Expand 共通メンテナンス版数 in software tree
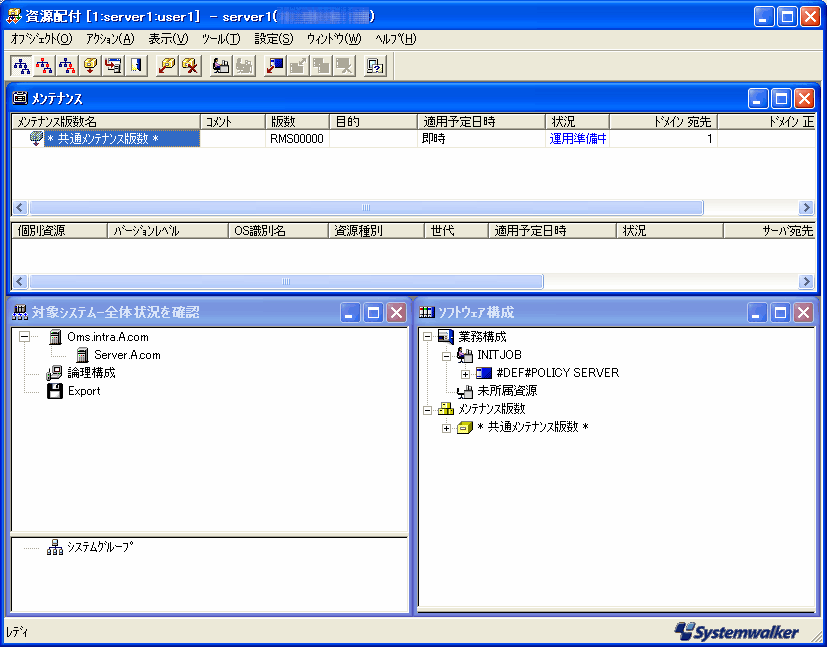Screen dimensions: 827x647 pos(447,428)
